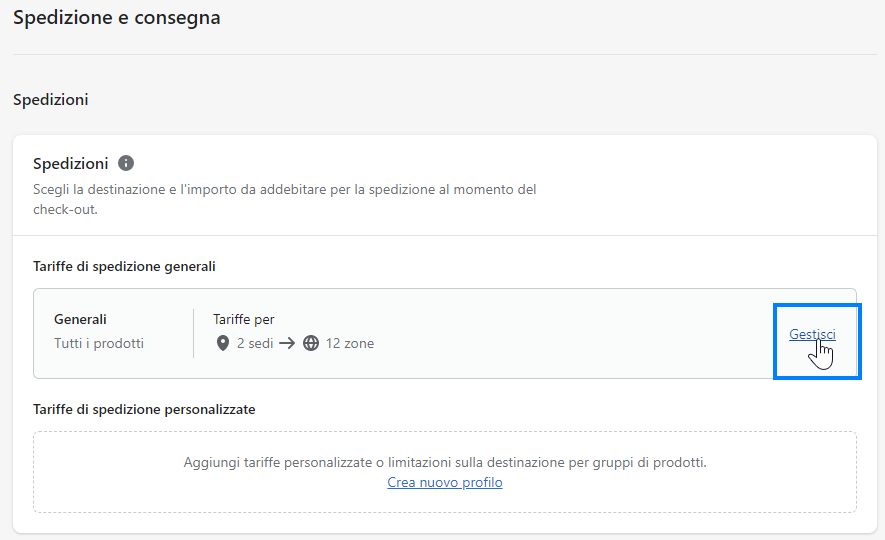This screenshot has height=540, width=885.
Task: Click the 2 sedi text
Action: point(255,343)
